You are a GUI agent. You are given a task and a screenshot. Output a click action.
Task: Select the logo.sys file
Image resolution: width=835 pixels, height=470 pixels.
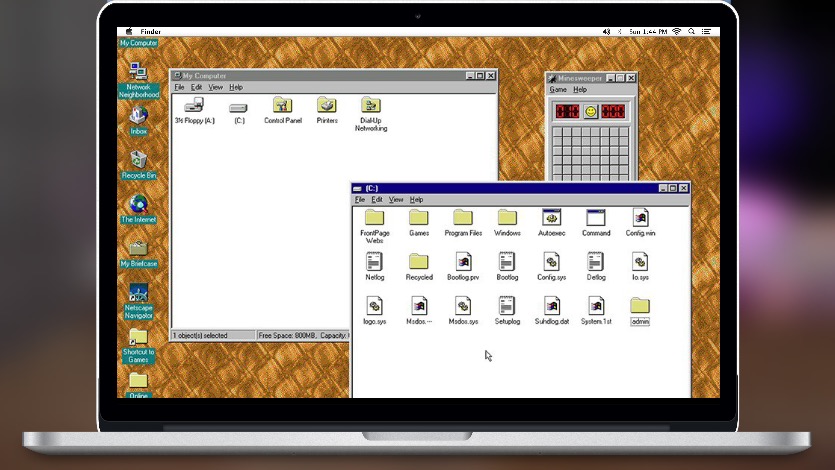pos(374,311)
